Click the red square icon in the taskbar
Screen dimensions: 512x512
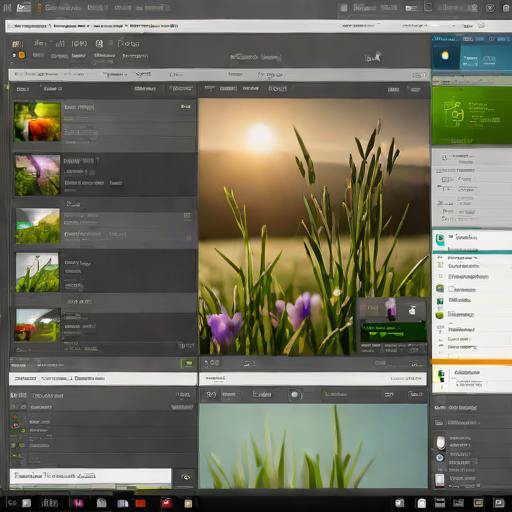[140, 503]
